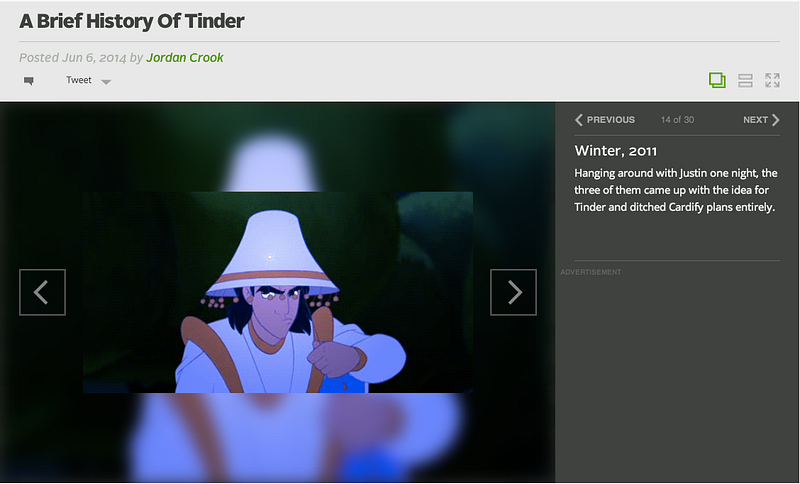Click the chevron left of PREVIOUS label
Image resolution: width=800 pixels, height=484 pixels.
(579, 120)
